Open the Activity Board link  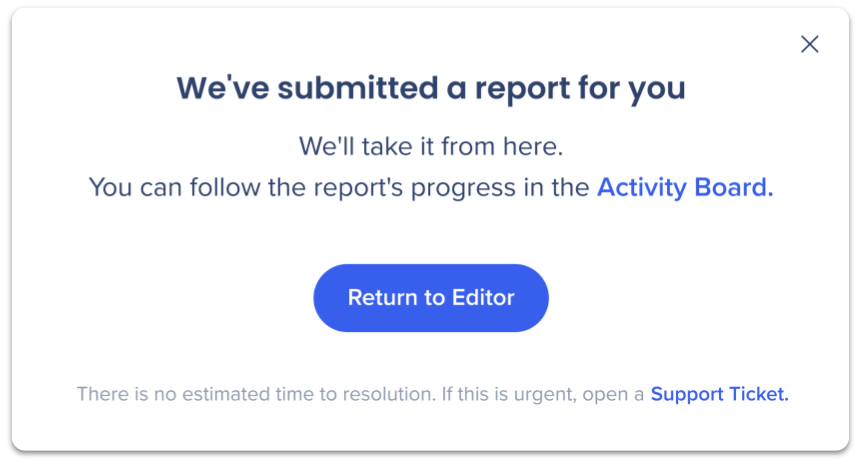click(x=684, y=187)
